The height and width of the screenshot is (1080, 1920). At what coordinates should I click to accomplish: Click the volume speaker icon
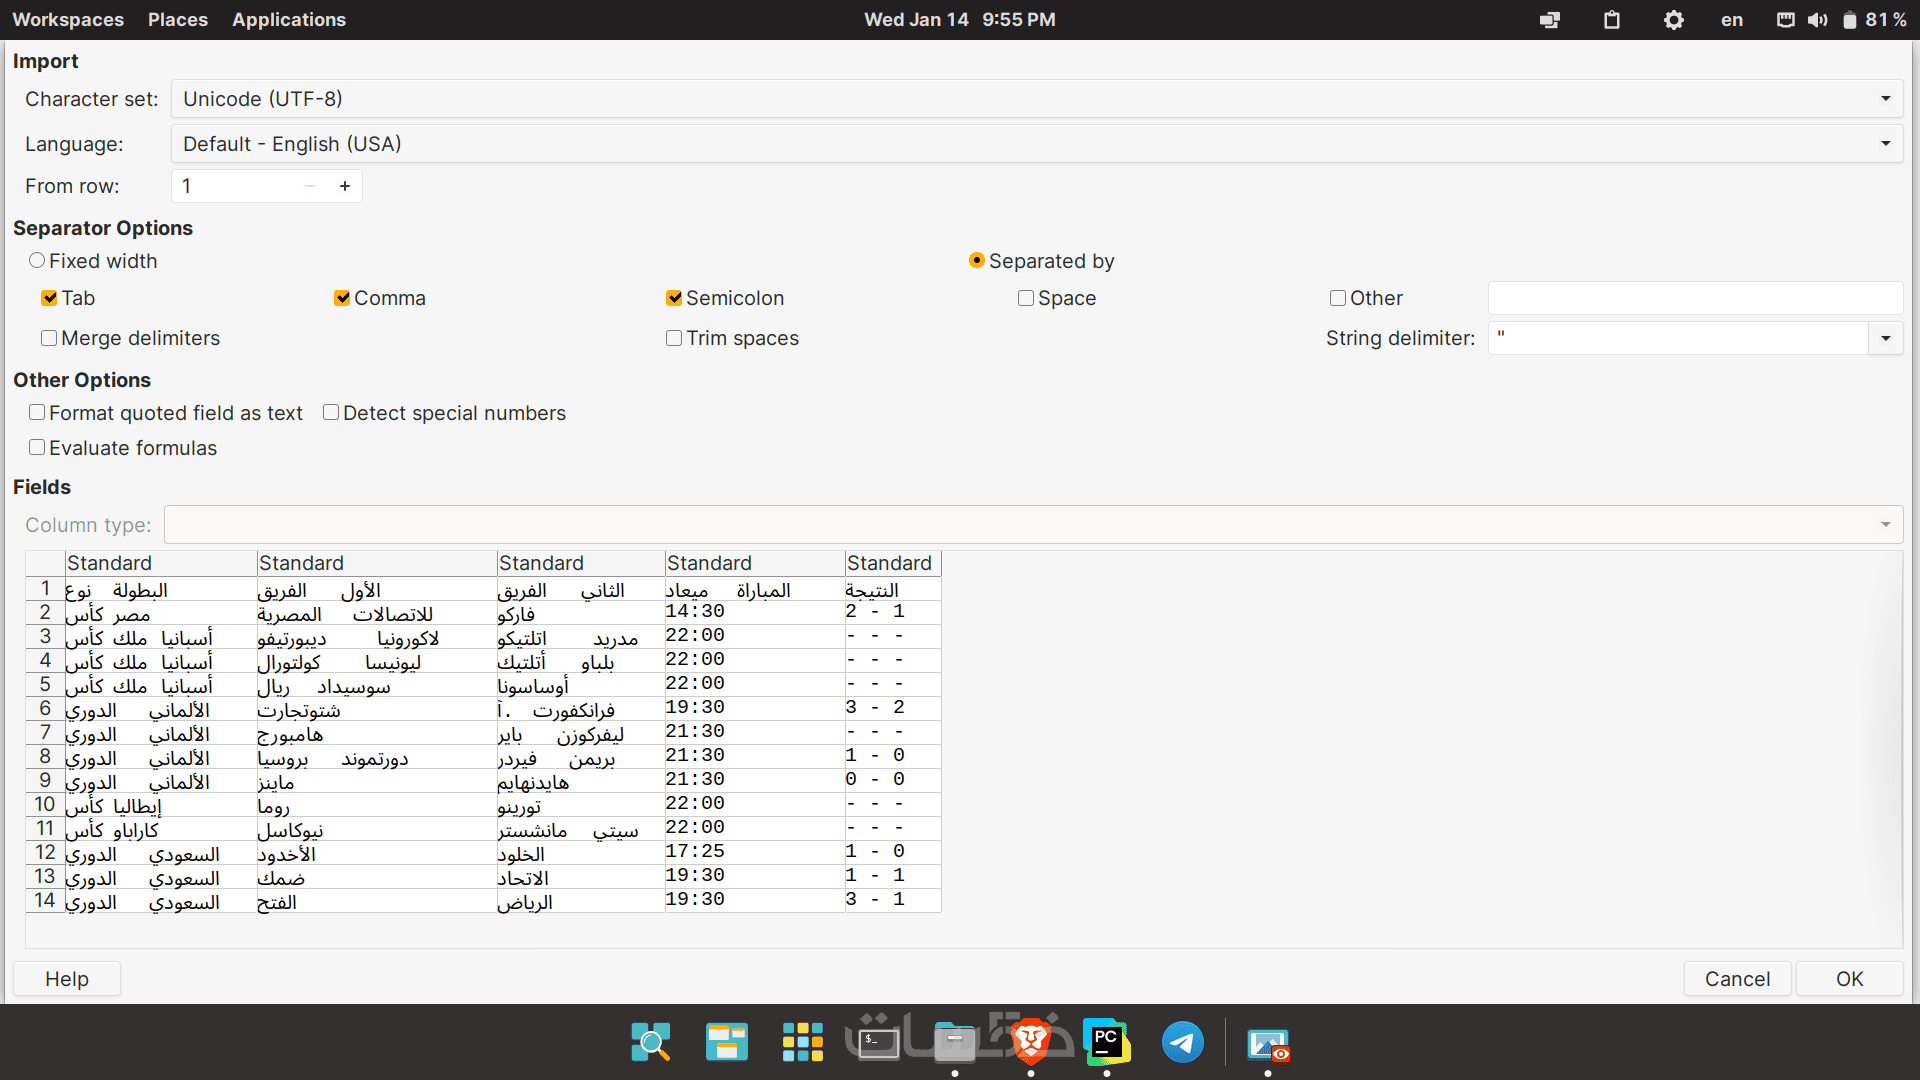[x=1817, y=20]
